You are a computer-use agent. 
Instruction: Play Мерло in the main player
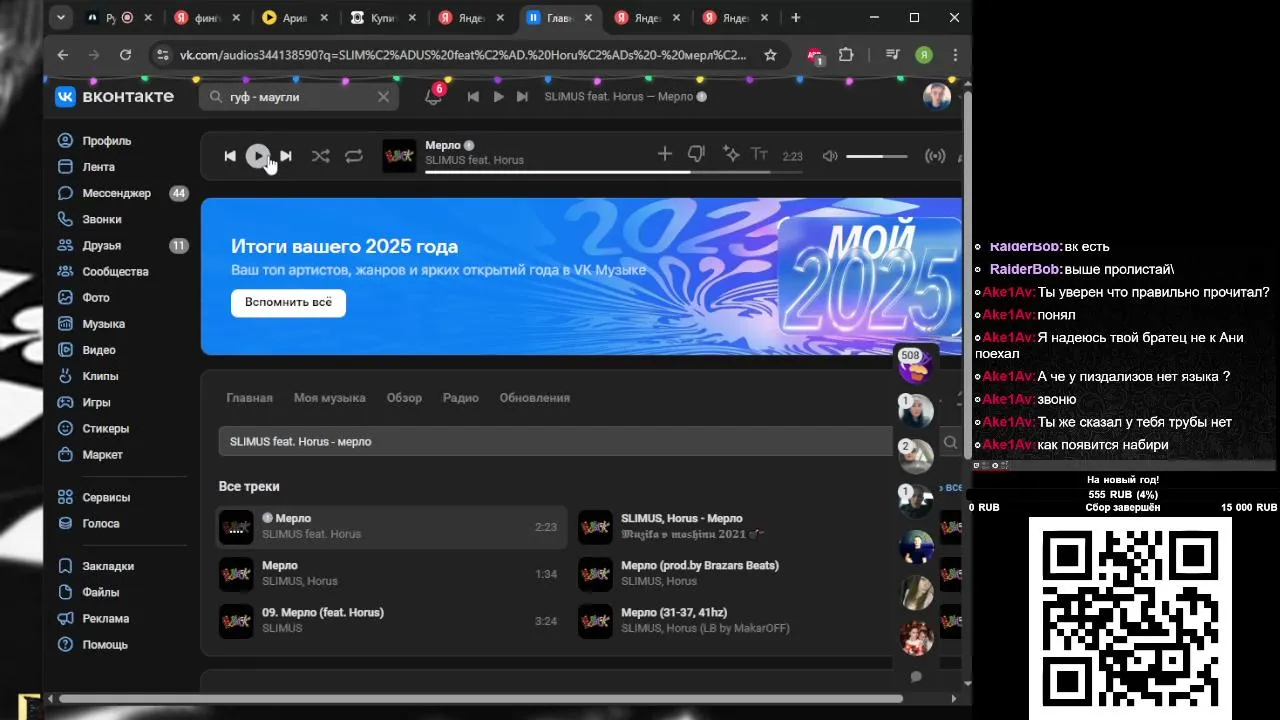click(258, 156)
